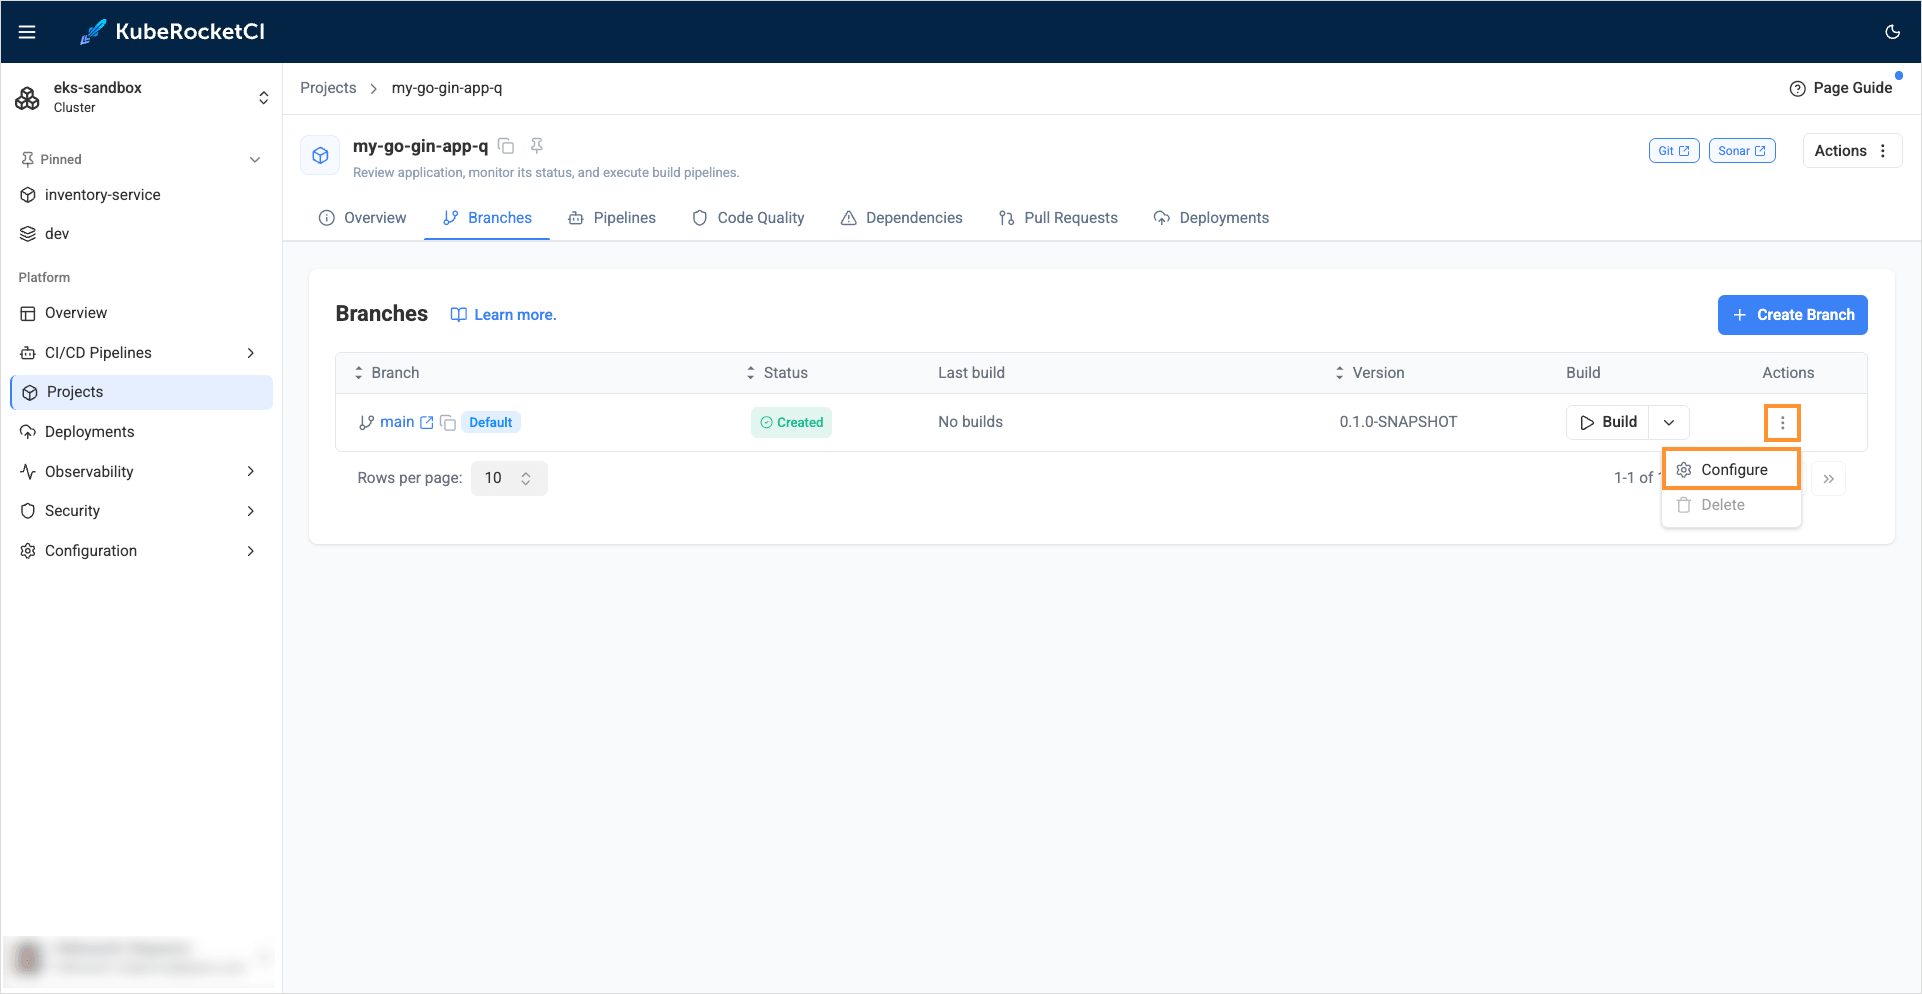Switch to the Pipelines tab
The width and height of the screenshot is (1922, 994).
612,218
